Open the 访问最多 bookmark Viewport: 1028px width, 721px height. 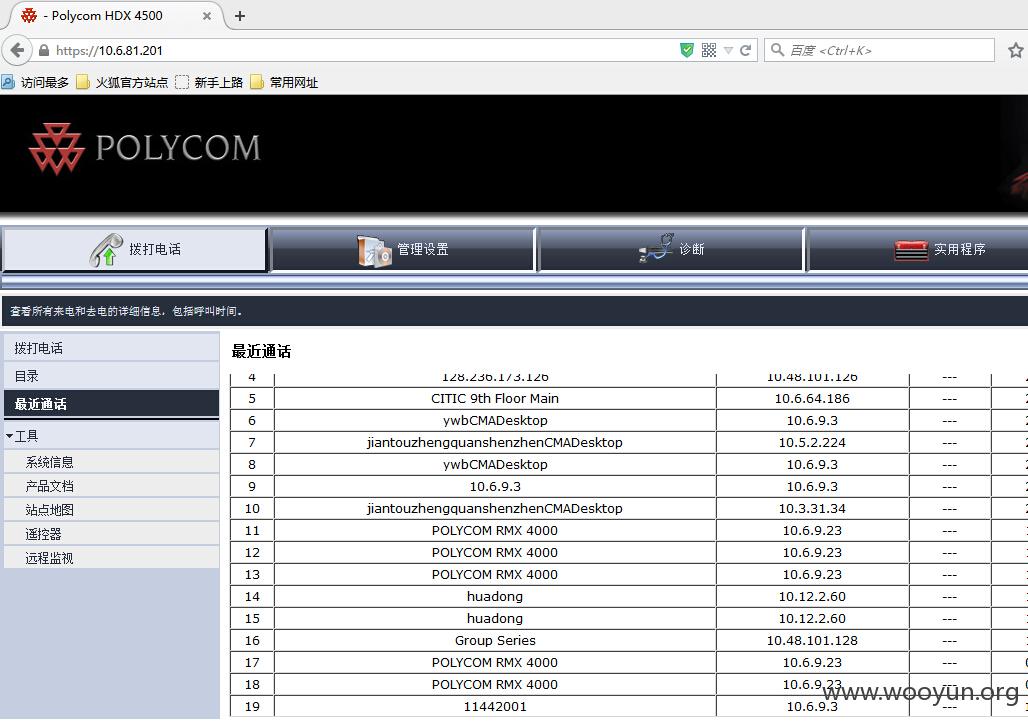(35, 83)
